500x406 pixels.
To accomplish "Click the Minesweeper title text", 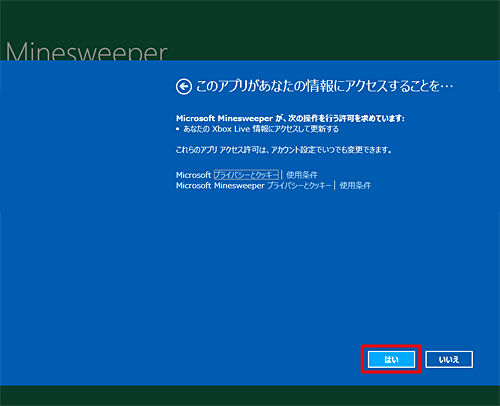I will [x=87, y=51].
